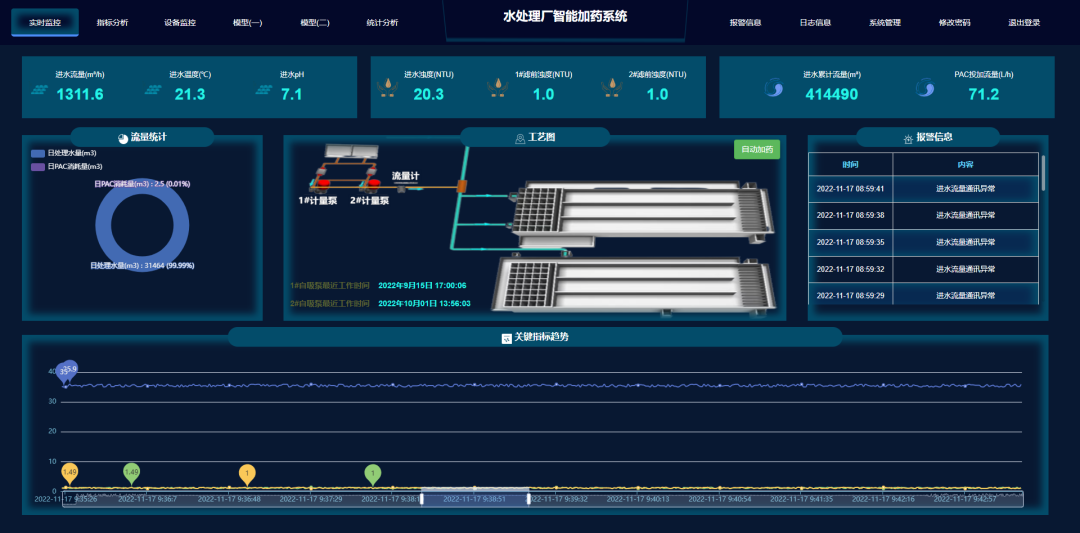Screen dimensions: 1080x533
Task: Open the 模型(一) navigation menu
Action: pos(247,22)
